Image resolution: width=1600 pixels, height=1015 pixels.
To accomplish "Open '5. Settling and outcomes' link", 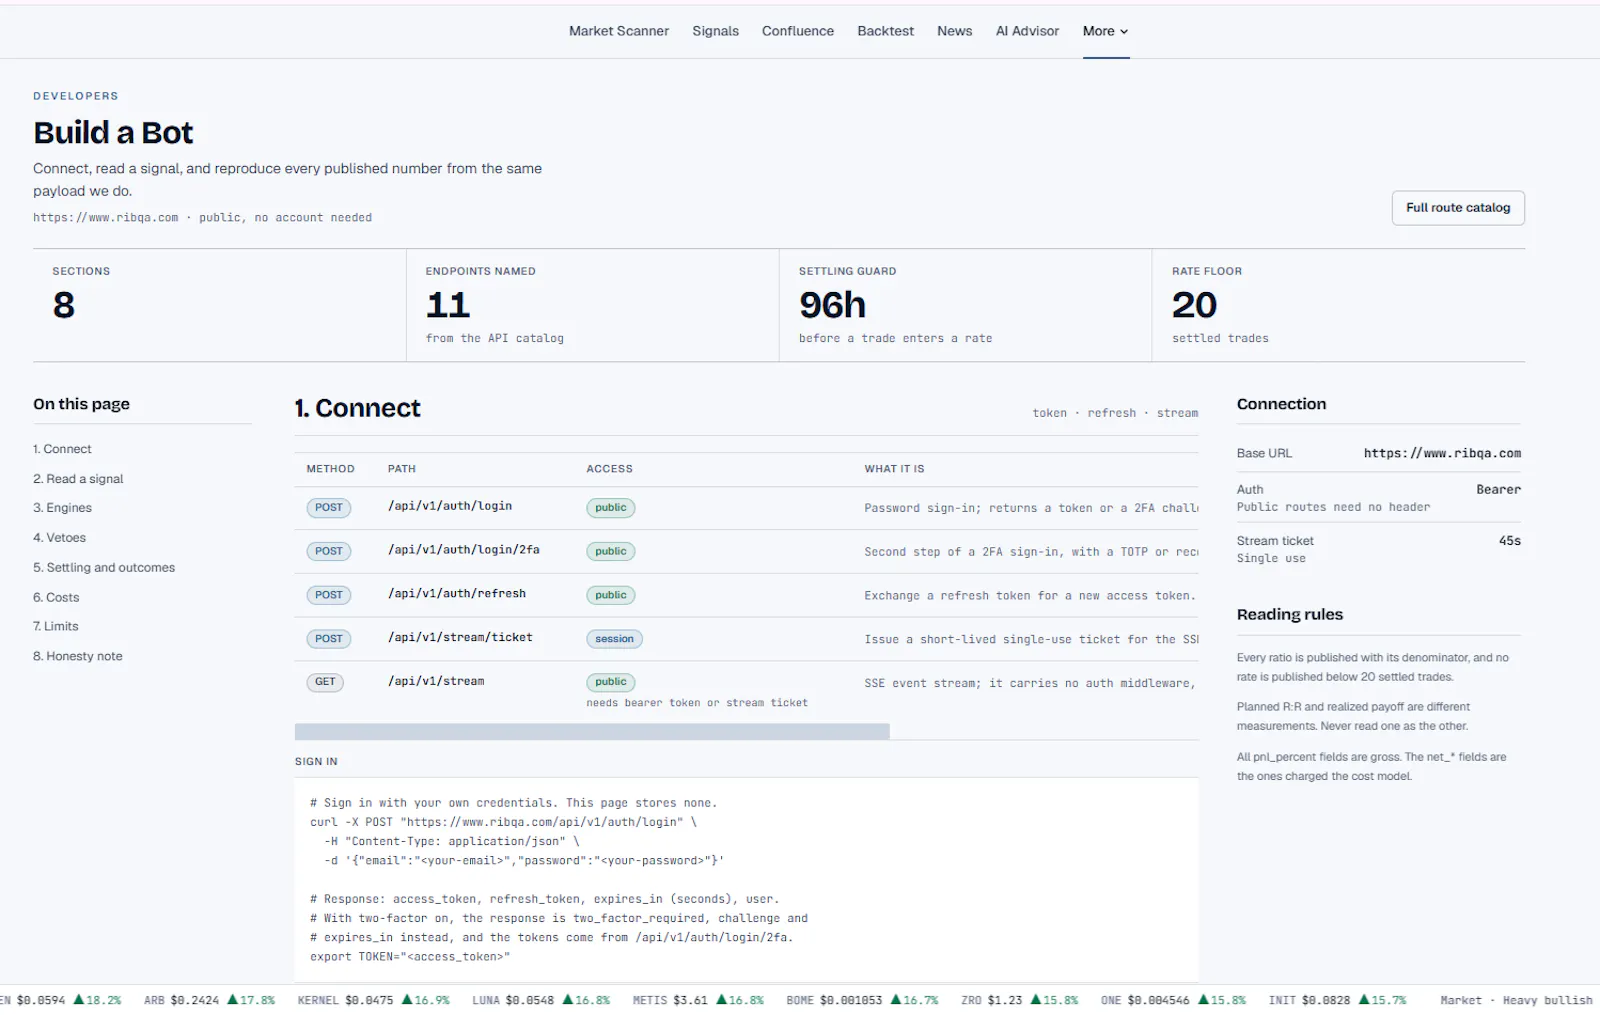I will tap(104, 567).
